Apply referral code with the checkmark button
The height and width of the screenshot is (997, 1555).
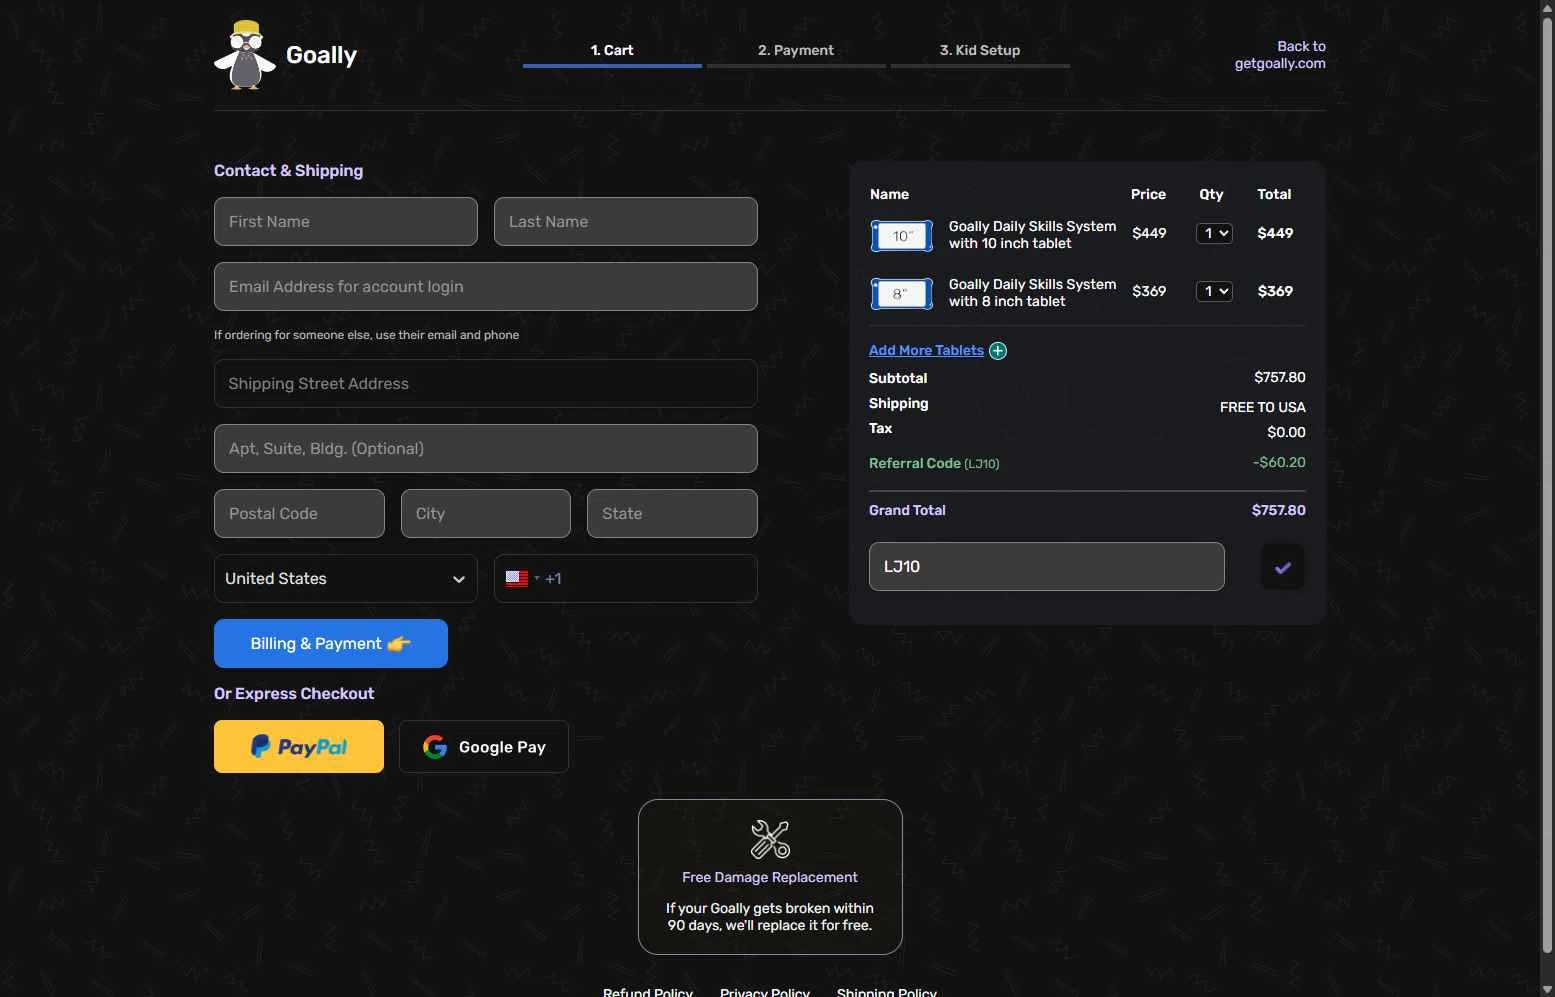[x=1283, y=567]
